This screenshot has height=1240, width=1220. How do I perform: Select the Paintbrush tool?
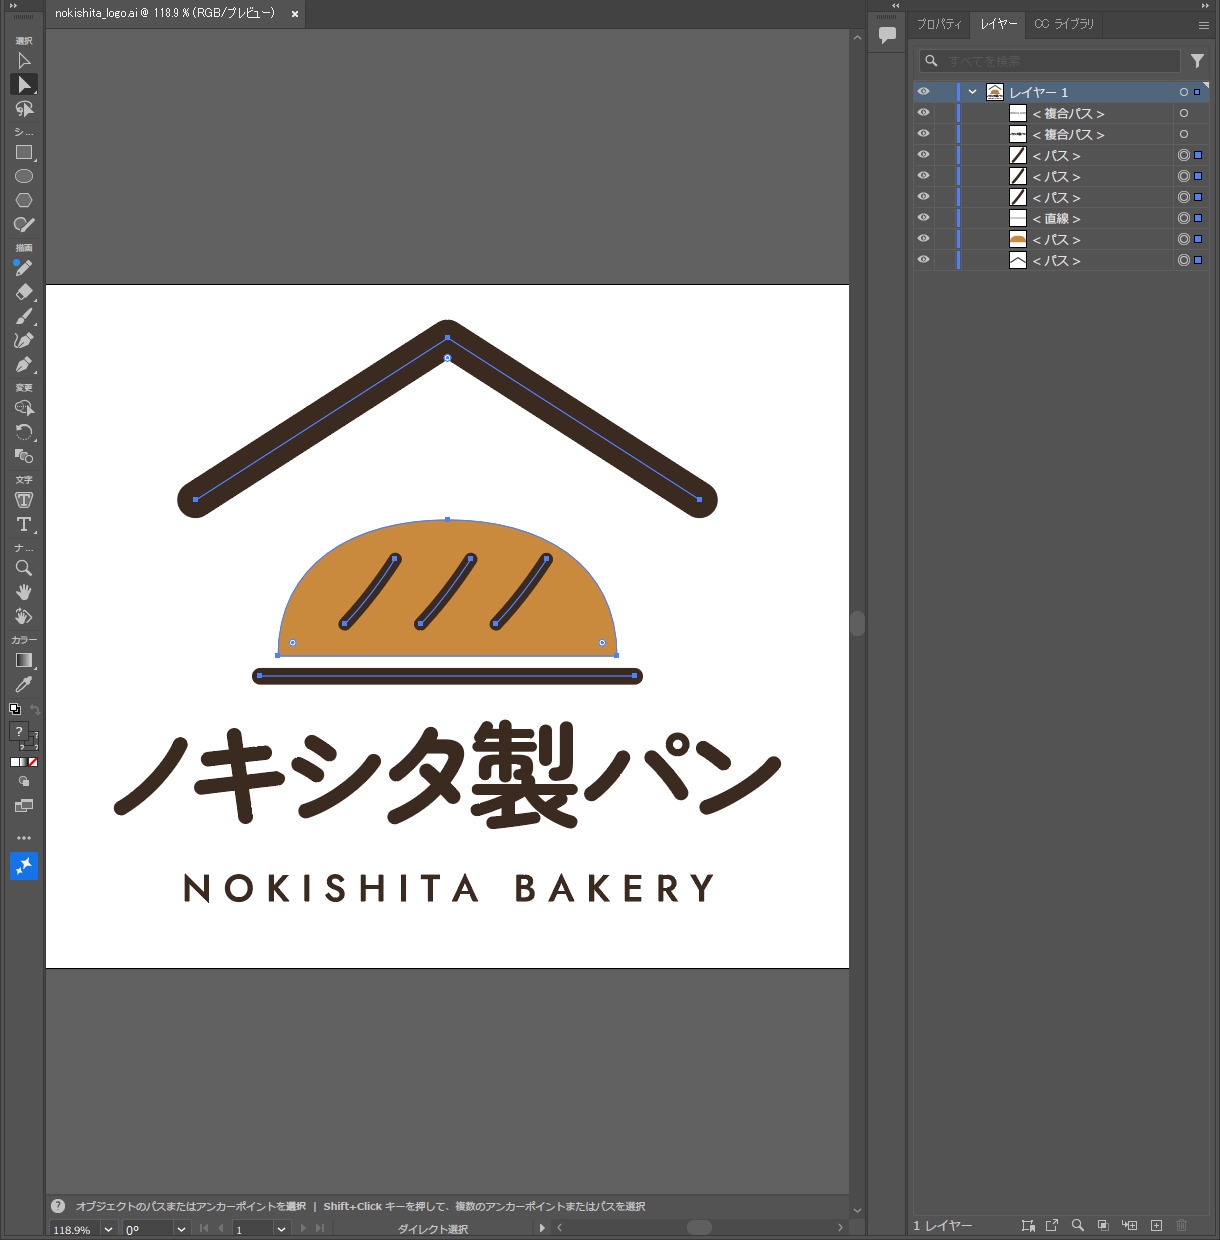[24, 316]
